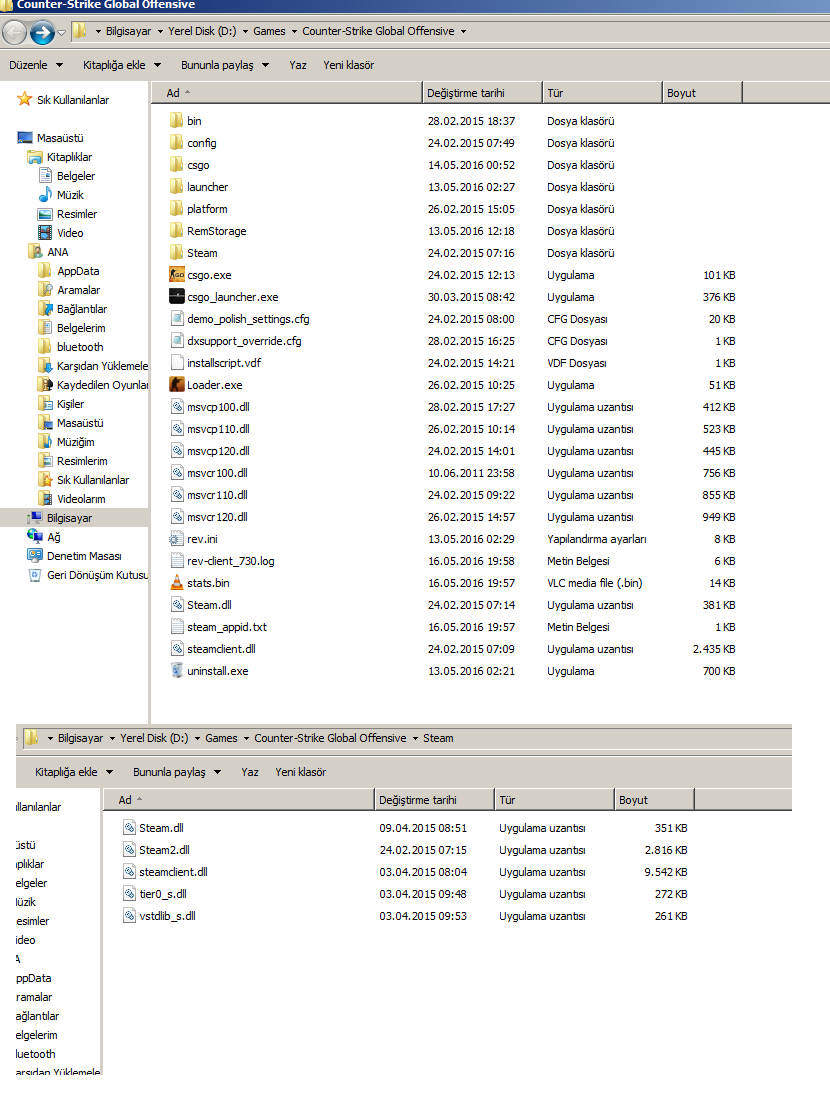The height and width of the screenshot is (1104, 830).
Task: Select Videolarım in the navigation tree
Action: click(81, 498)
